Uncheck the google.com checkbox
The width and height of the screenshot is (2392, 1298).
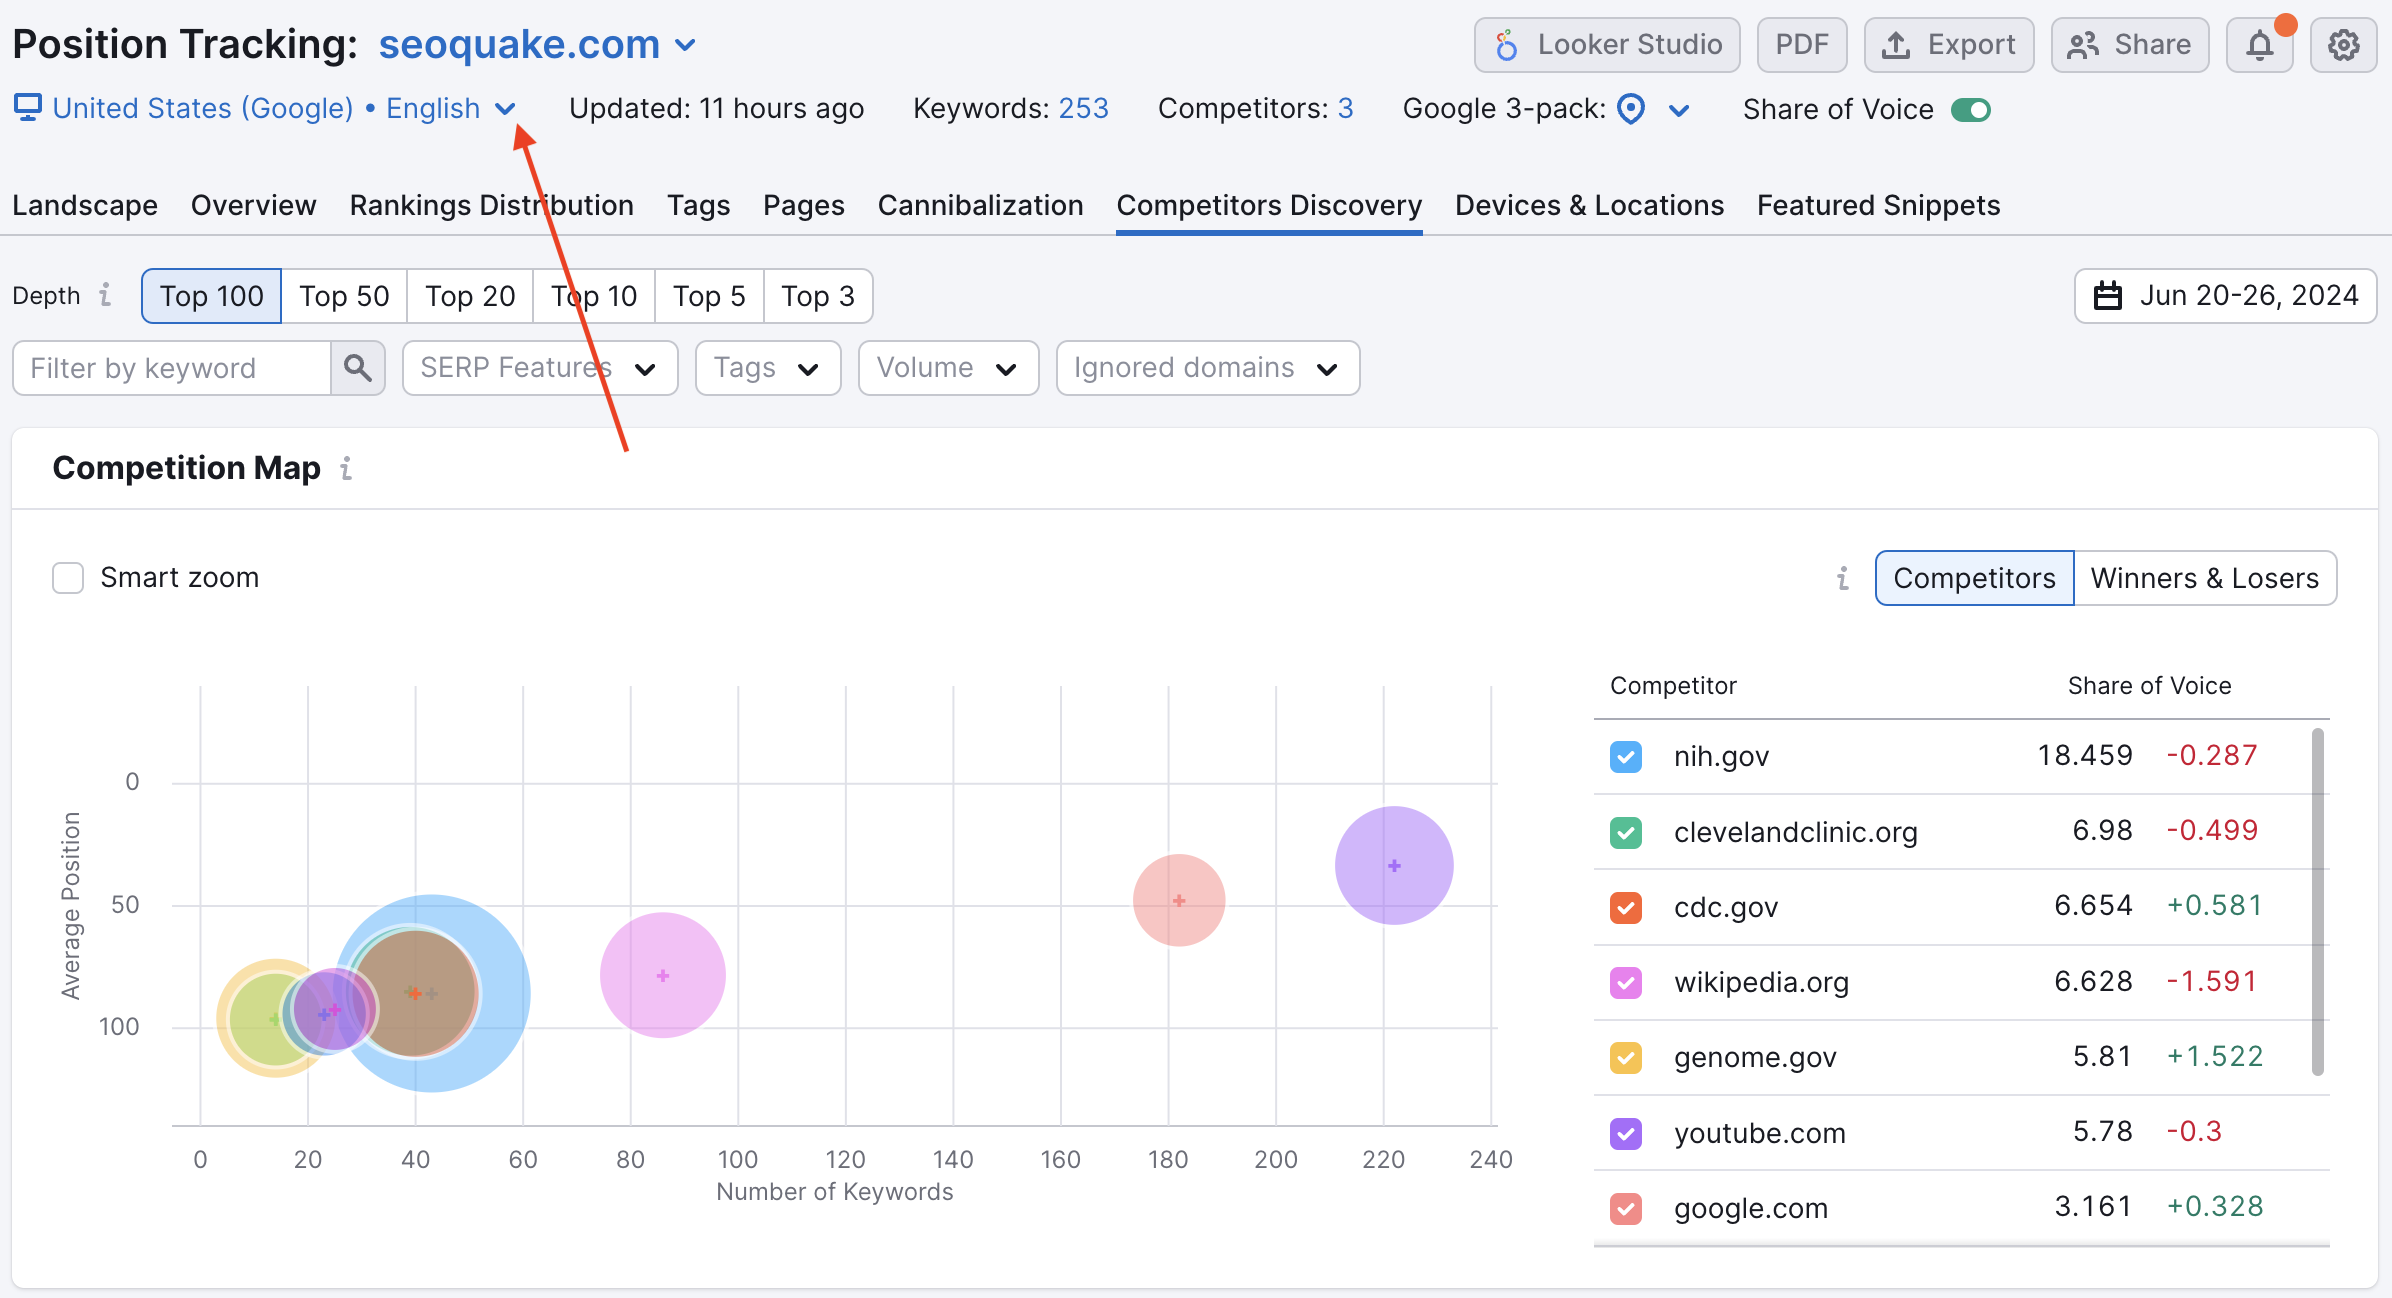1626,1208
